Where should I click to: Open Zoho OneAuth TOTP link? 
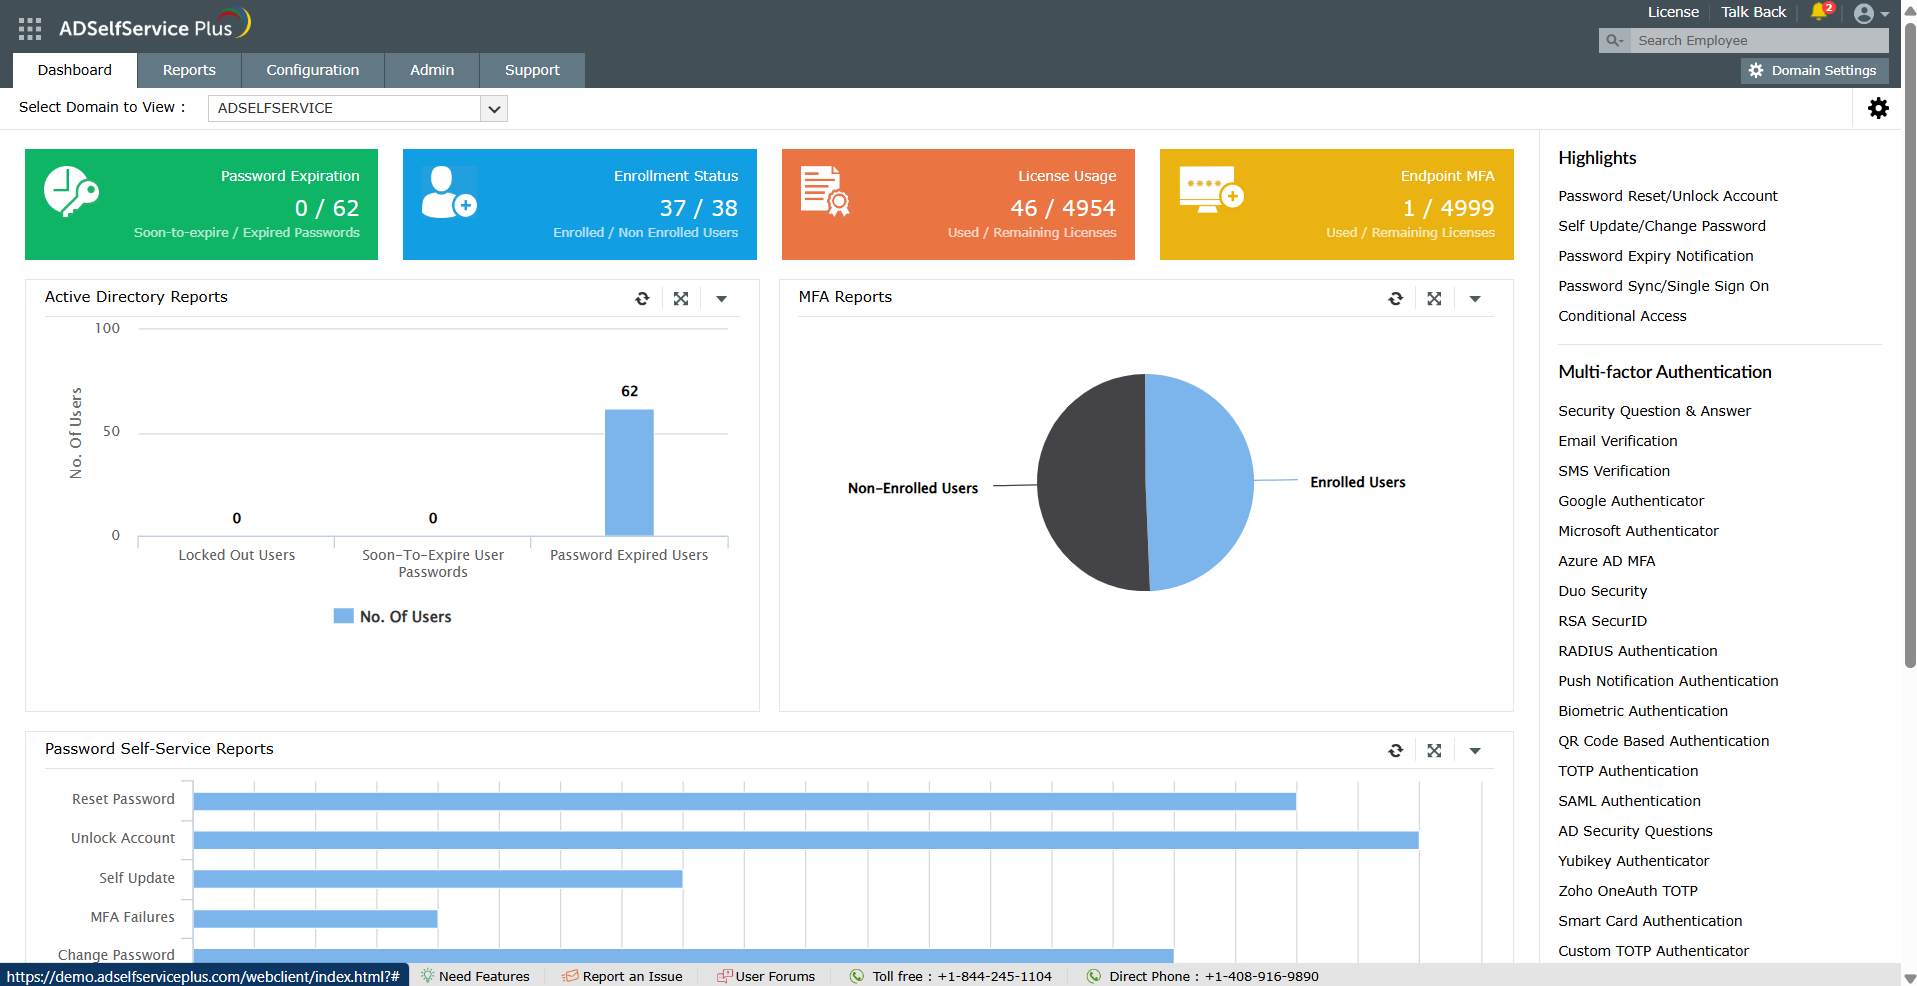point(1628,891)
